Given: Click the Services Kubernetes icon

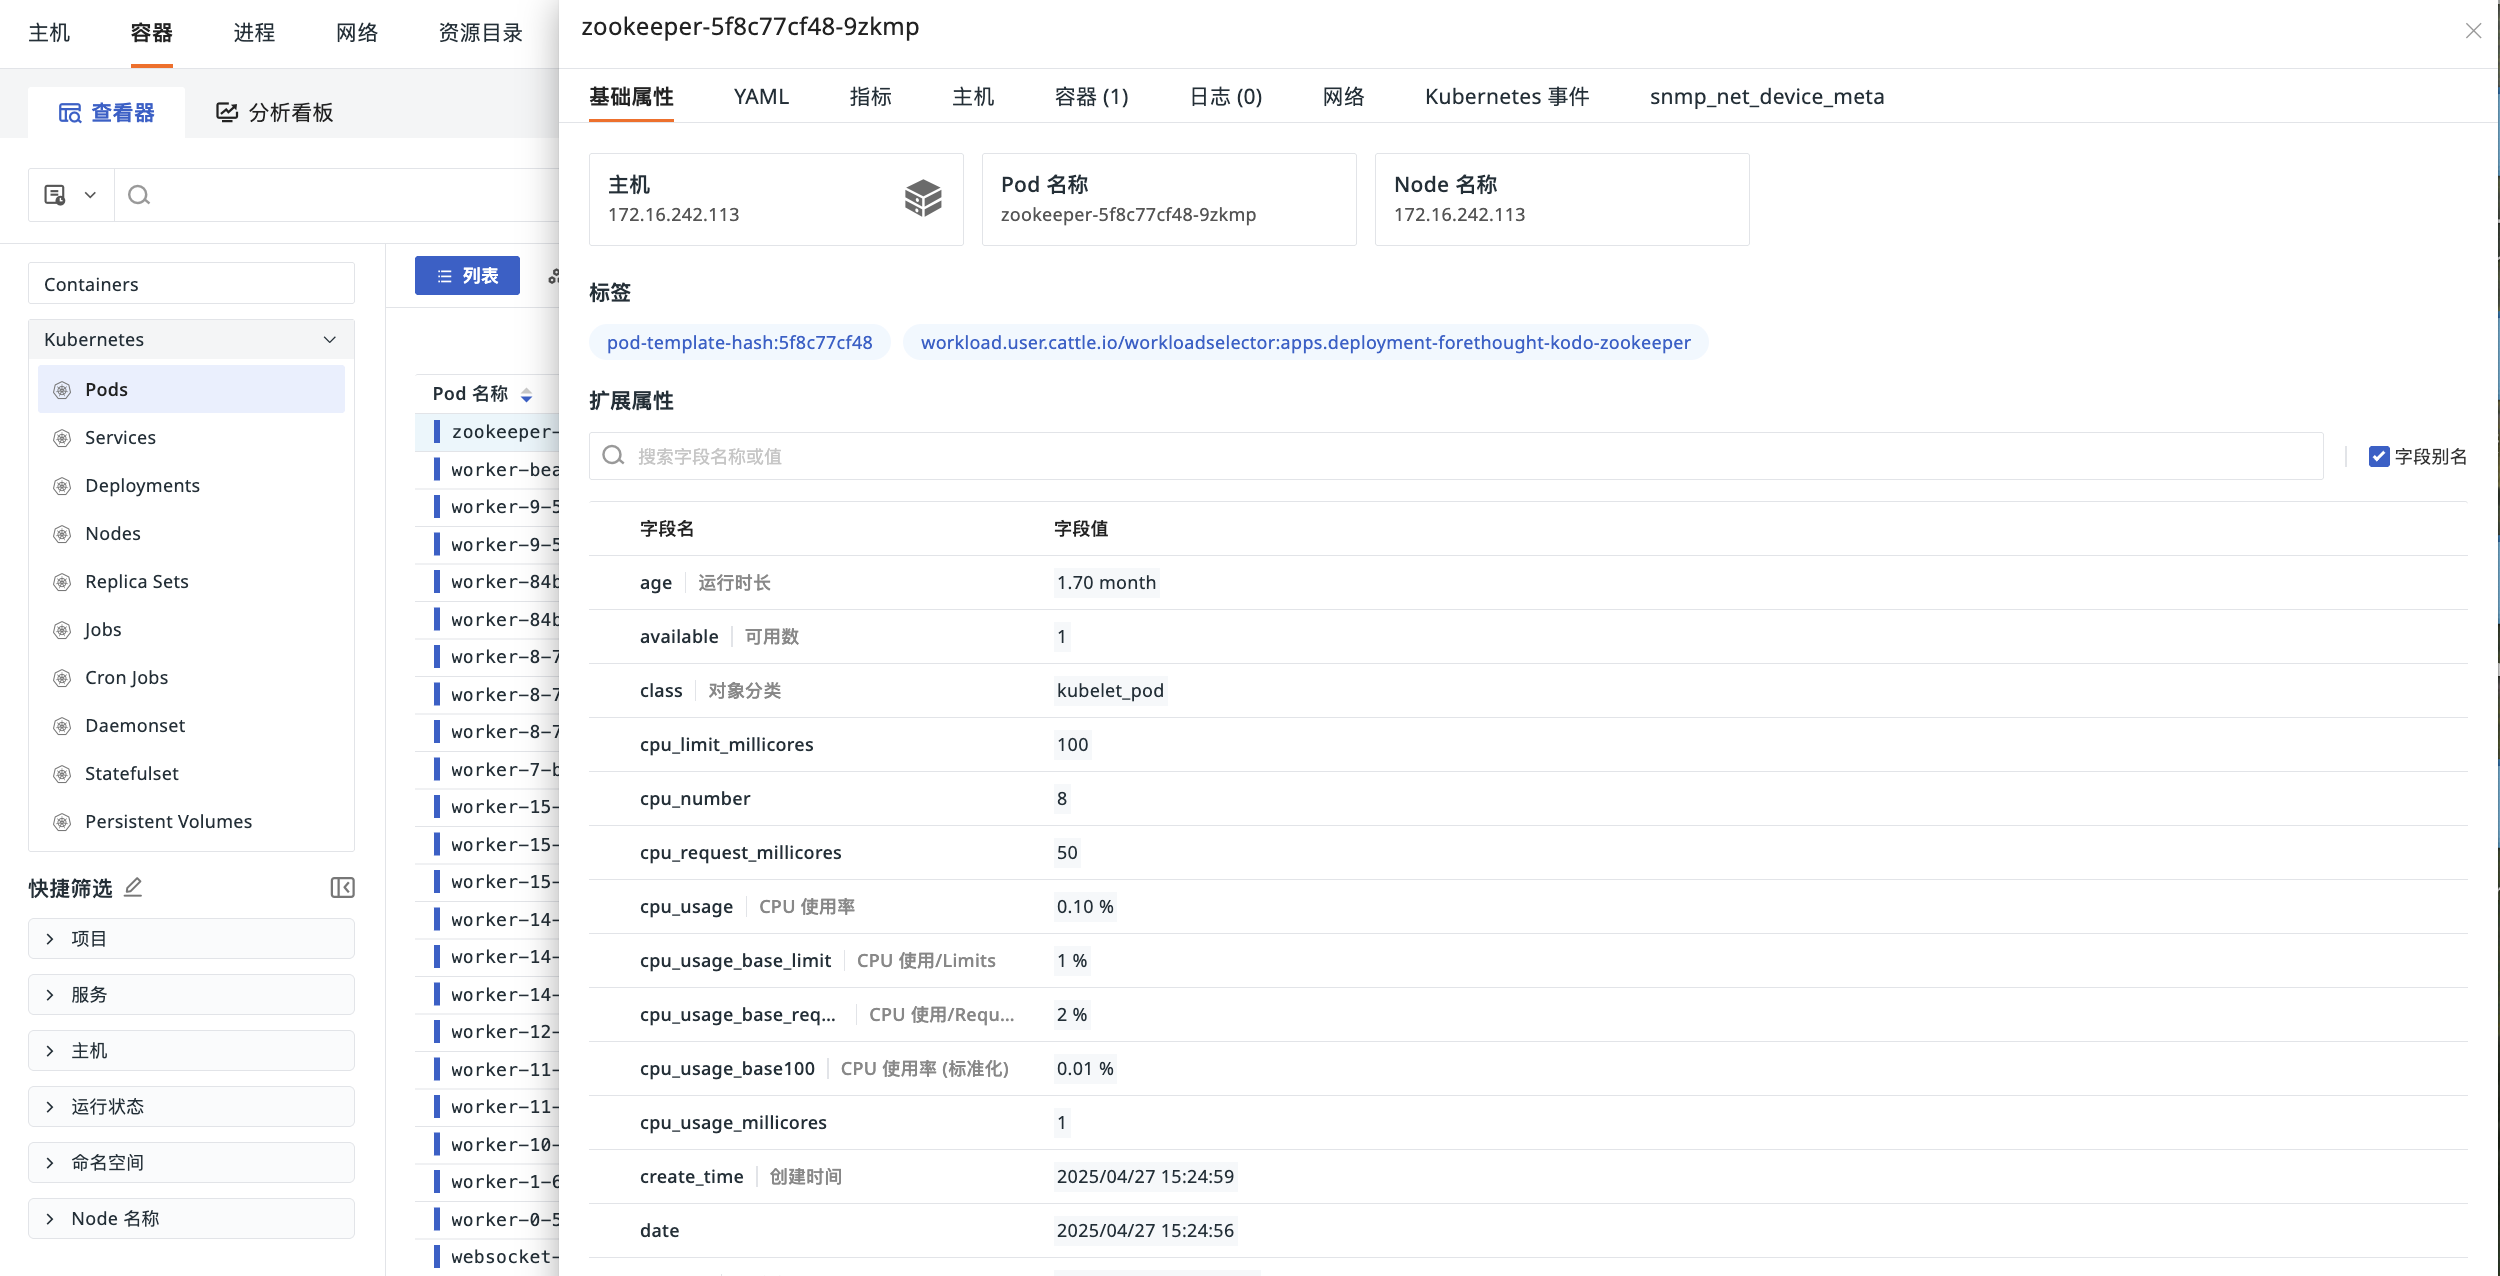Looking at the screenshot, I should [62, 438].
